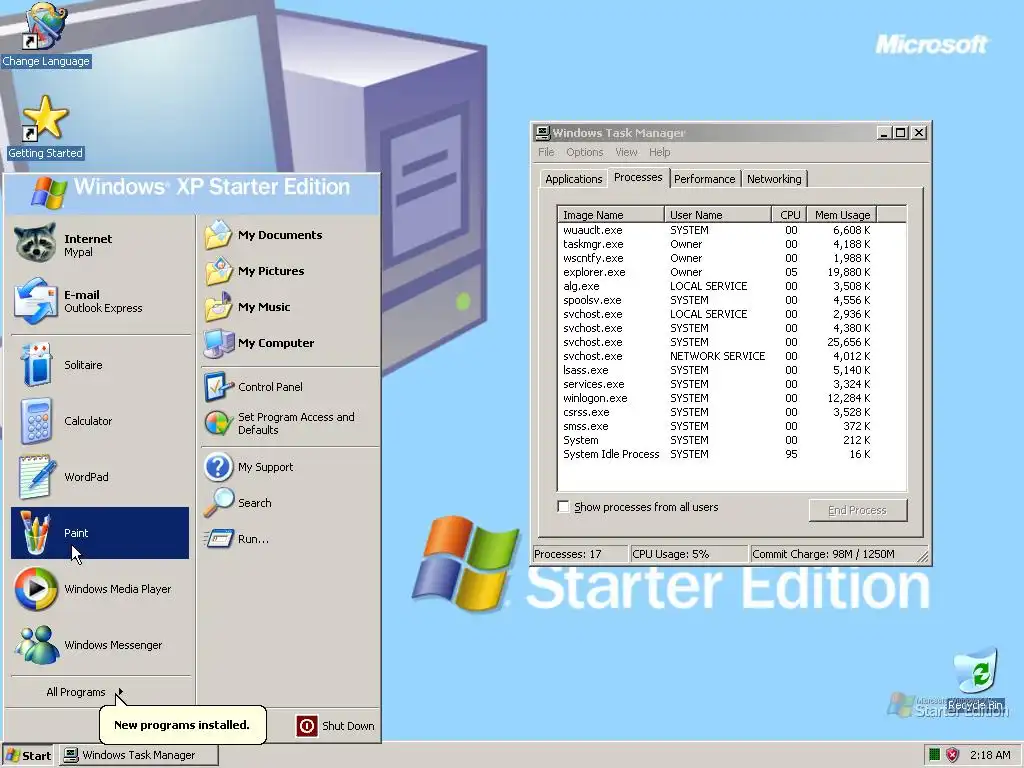Launch Paint from the Start menu
Image resolution: width=1024 pixels, height=768 pixels.
100,533
